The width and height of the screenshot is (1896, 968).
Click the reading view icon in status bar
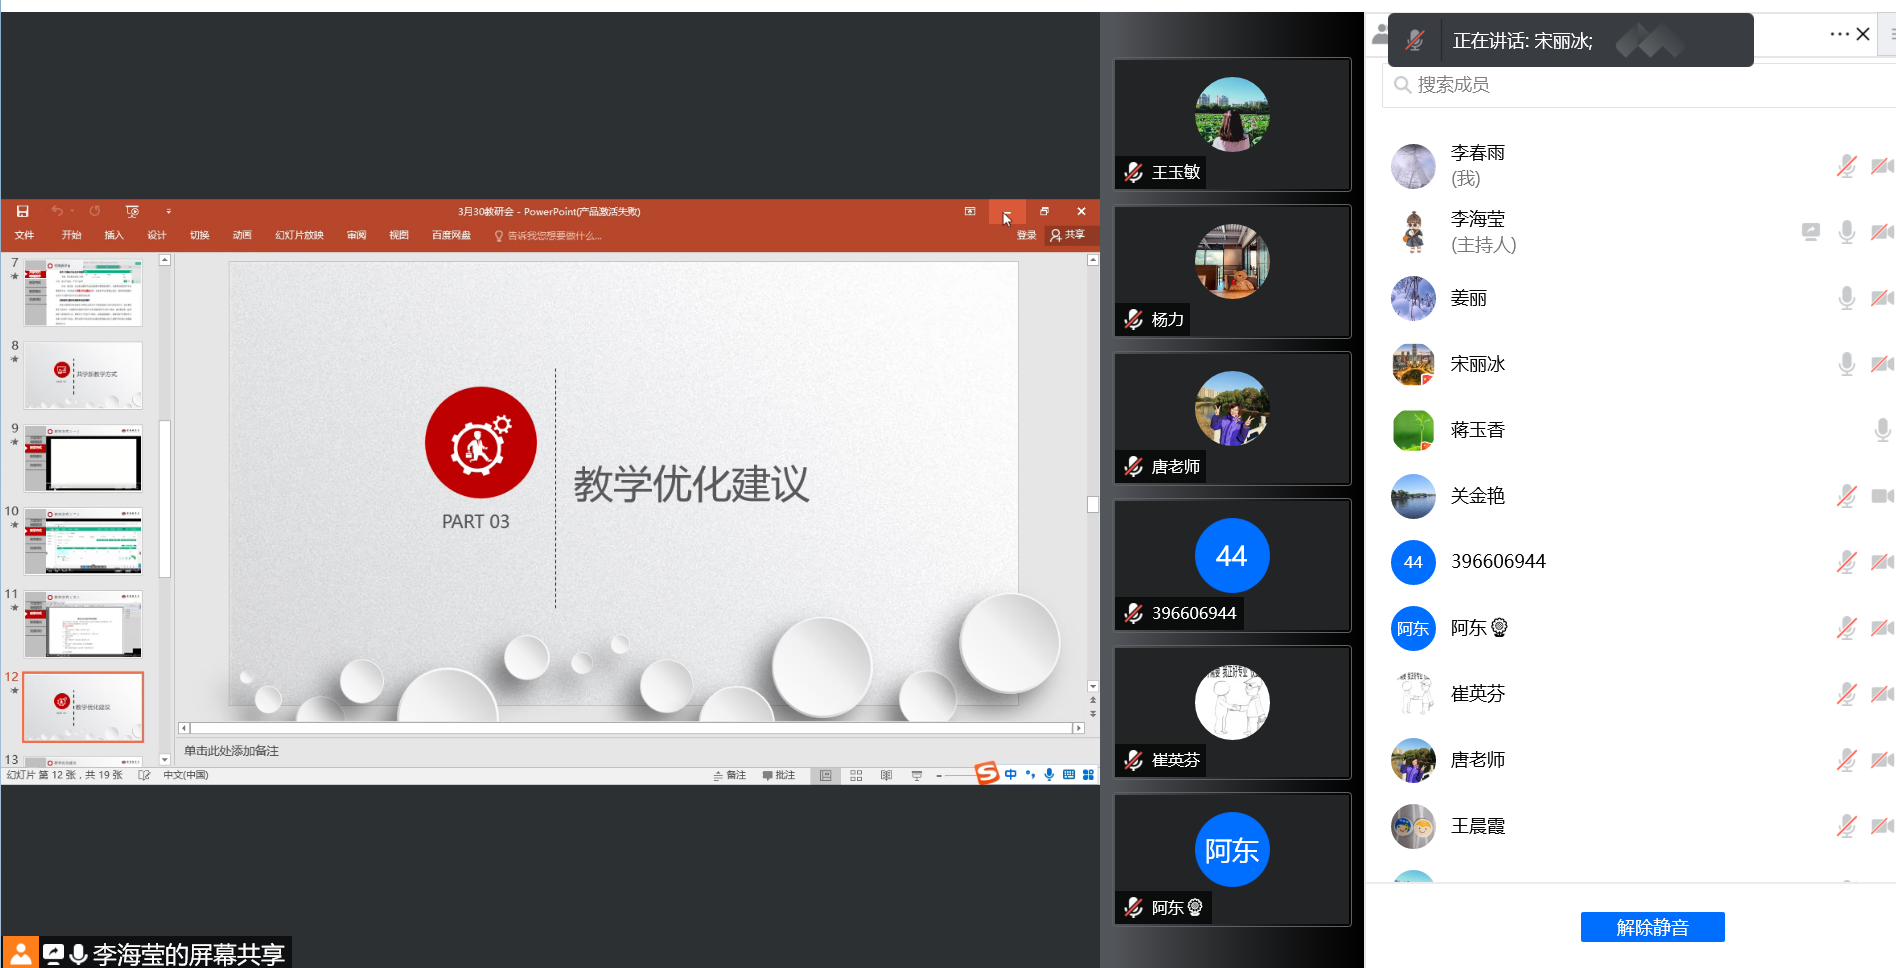pyautogui.click(x=886, y=775)
